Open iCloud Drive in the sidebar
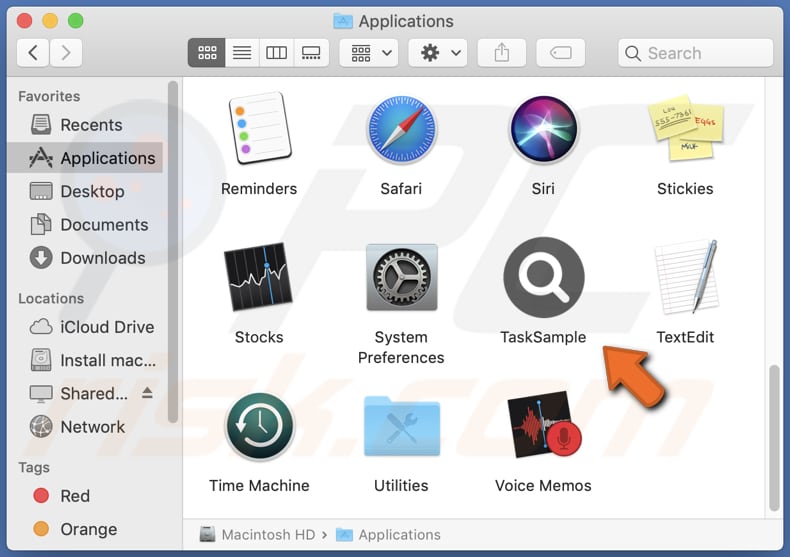 pyautogui.click(x=85, y=327)
